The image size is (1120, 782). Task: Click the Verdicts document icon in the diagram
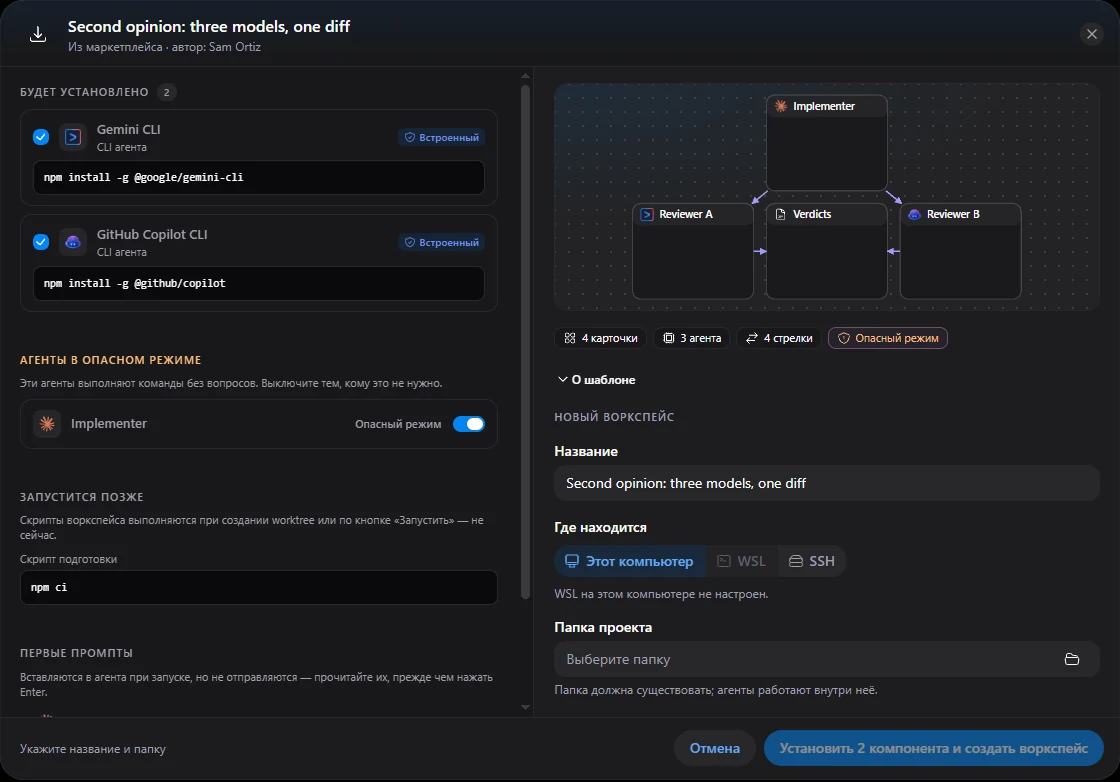click(781, 214)
